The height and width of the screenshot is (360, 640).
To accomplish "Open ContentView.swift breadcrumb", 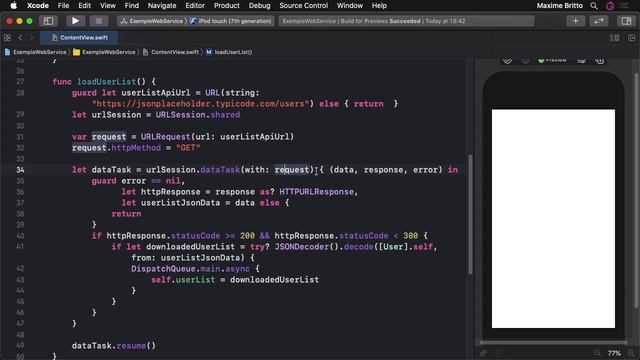I will click(171, 52).
